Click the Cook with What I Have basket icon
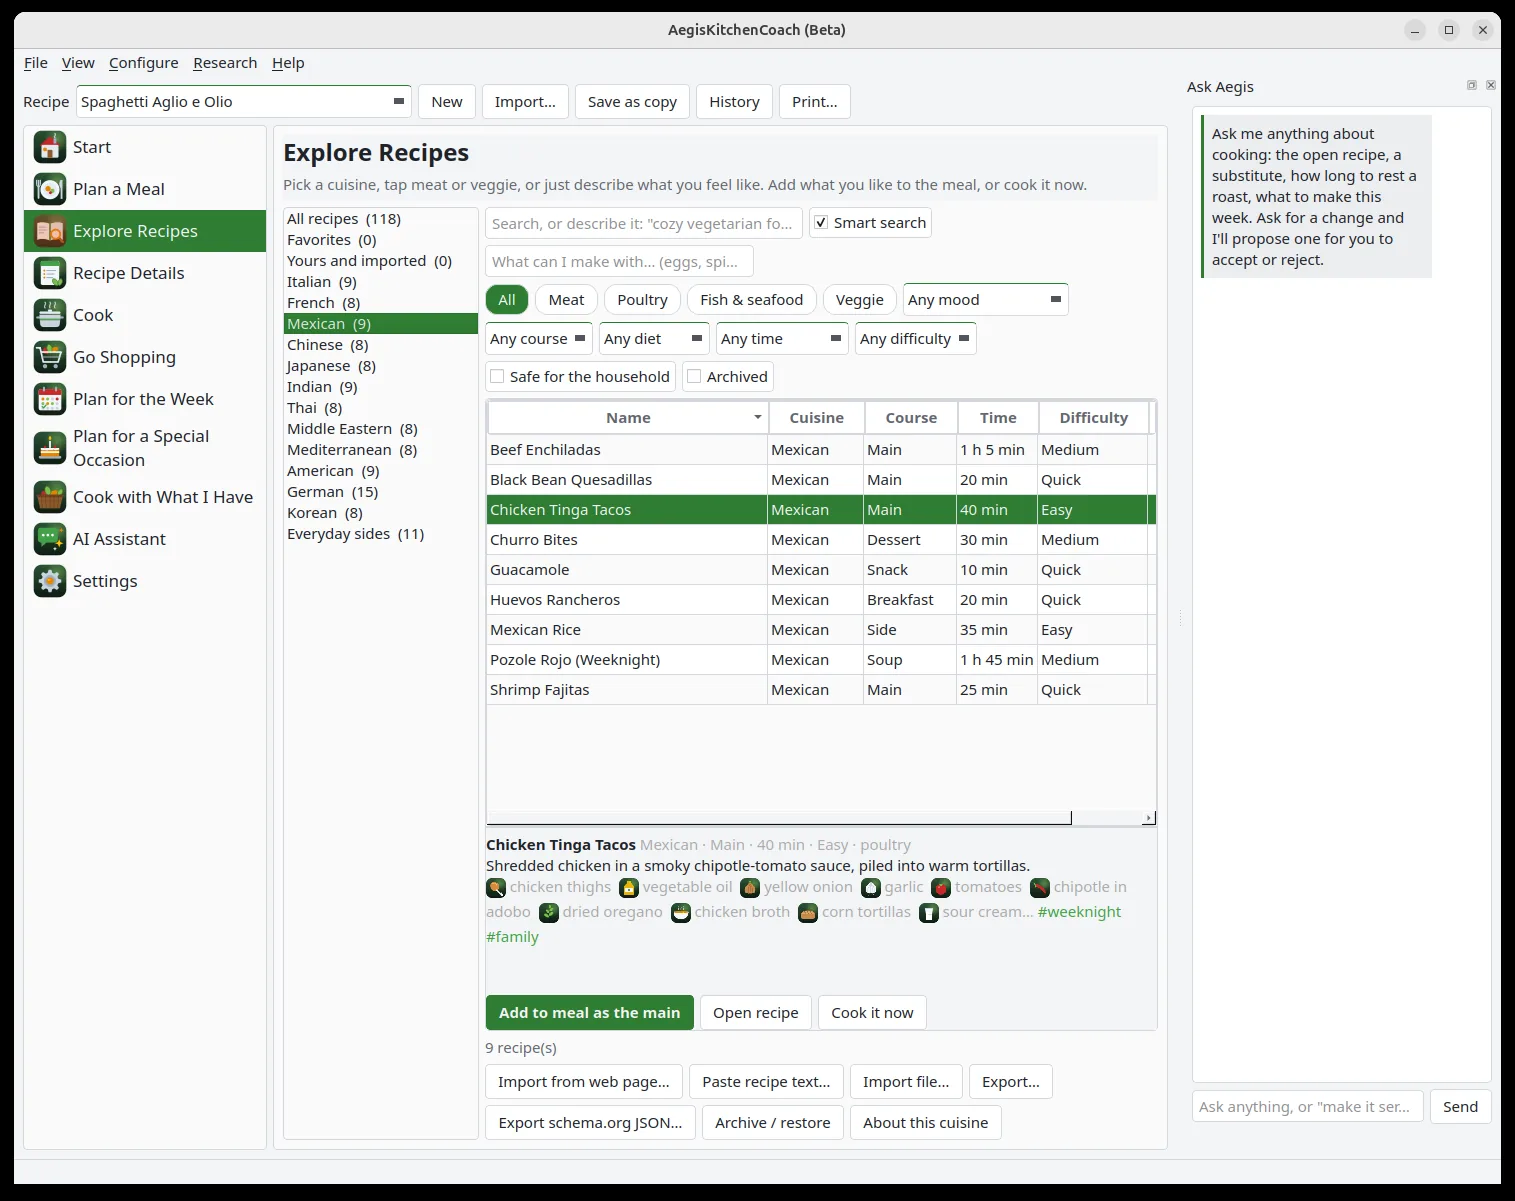Viewport: 1515px width, 1201px height. [50, 497]
